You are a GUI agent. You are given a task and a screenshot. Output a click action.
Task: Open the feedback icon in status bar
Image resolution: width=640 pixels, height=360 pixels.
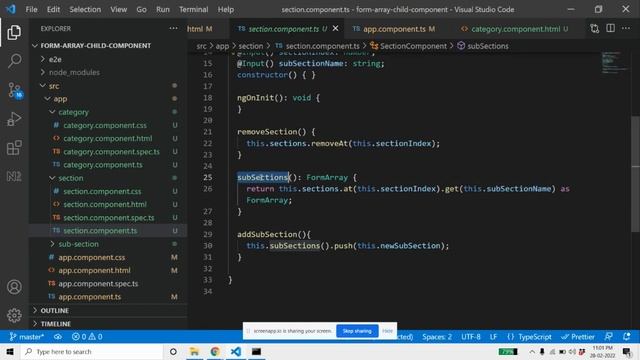[609, 337]
